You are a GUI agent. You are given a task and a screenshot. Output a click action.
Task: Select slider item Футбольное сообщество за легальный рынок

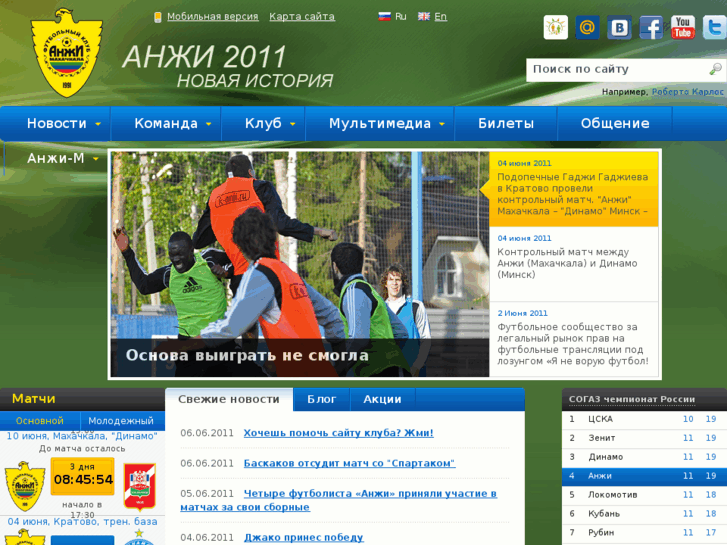coord(574,339)
